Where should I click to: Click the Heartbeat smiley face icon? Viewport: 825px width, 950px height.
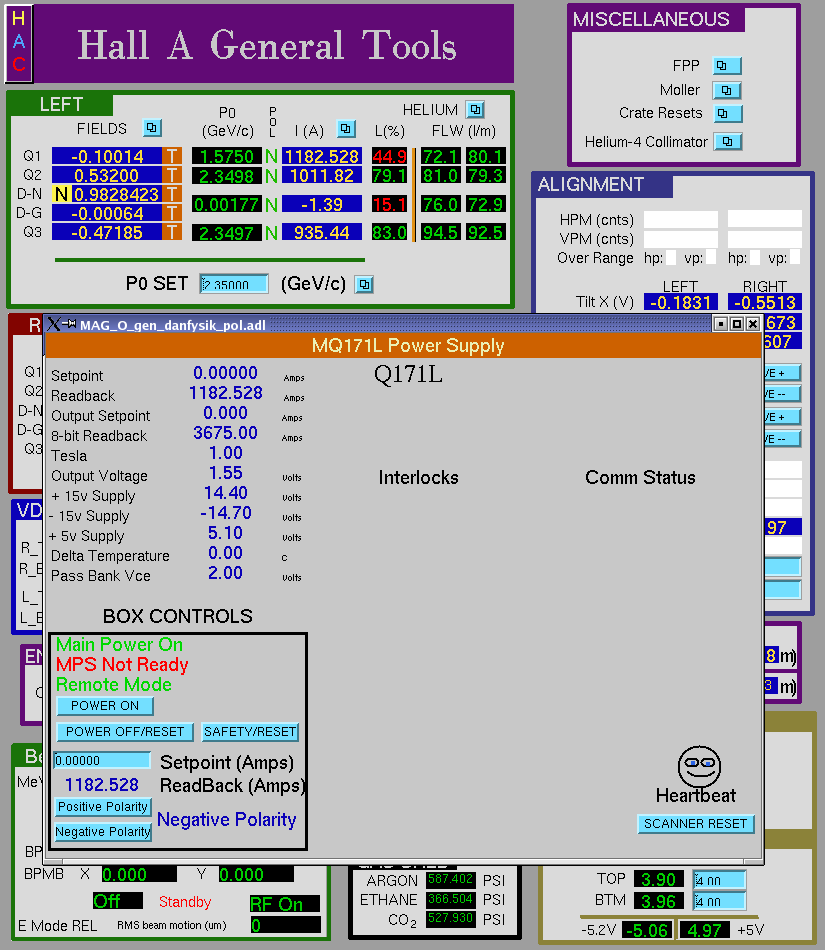[x=699, y=766]
